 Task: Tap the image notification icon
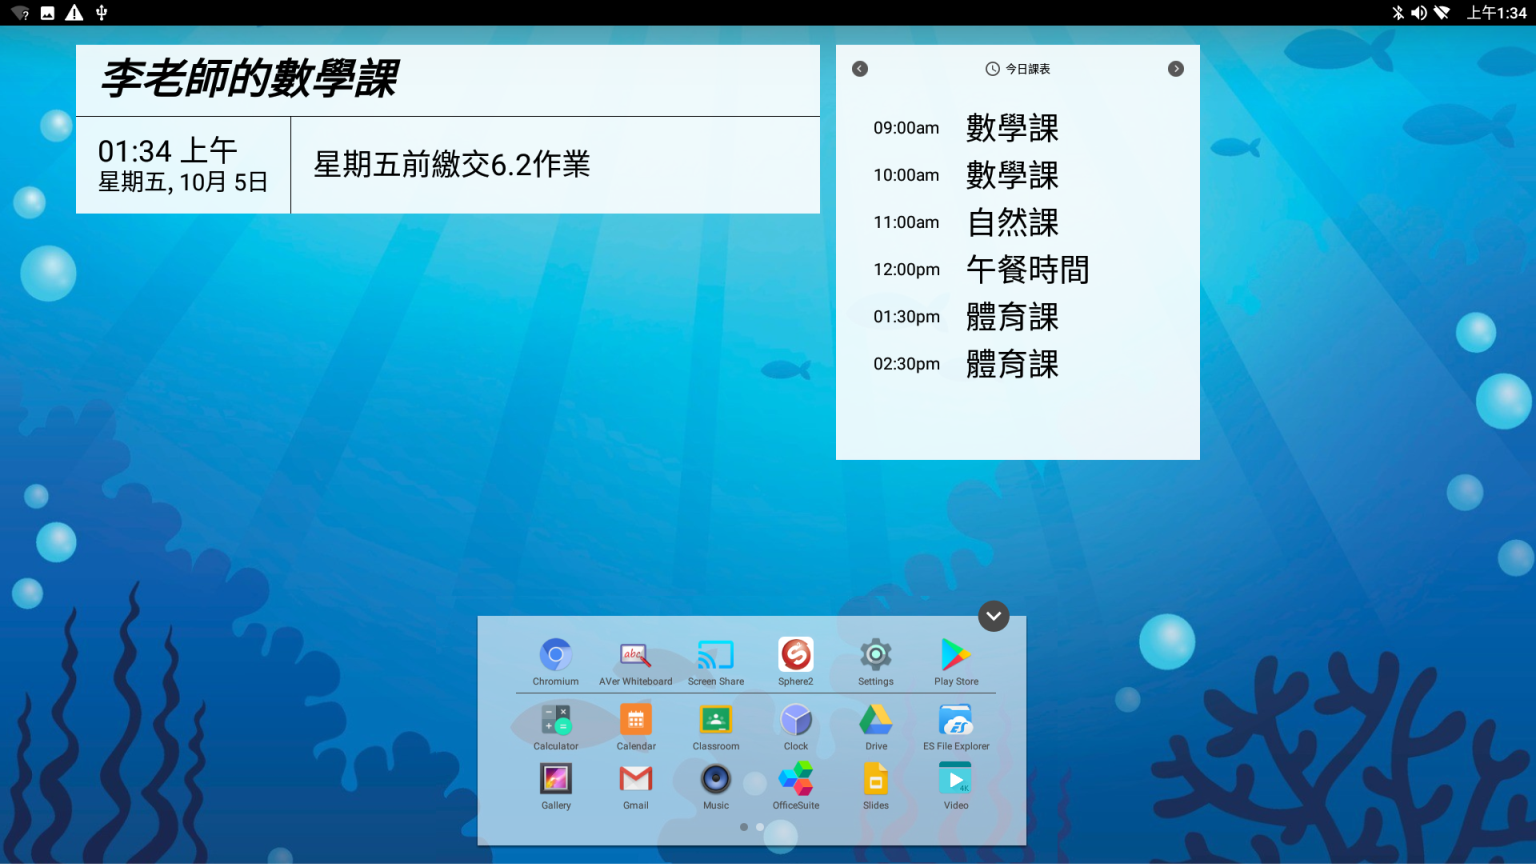pyautogui.click(x=47, y=13)
